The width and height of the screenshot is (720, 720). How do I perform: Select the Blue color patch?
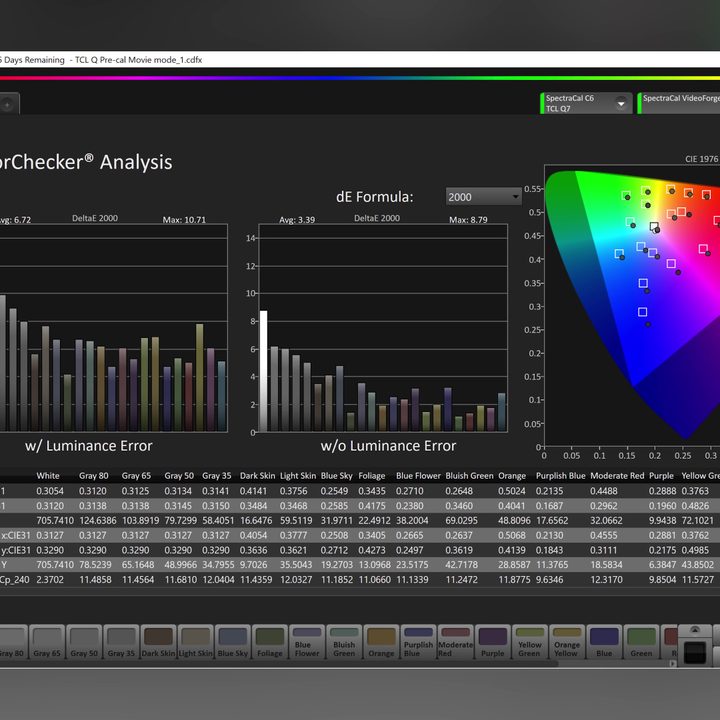(x=605, y=641)
